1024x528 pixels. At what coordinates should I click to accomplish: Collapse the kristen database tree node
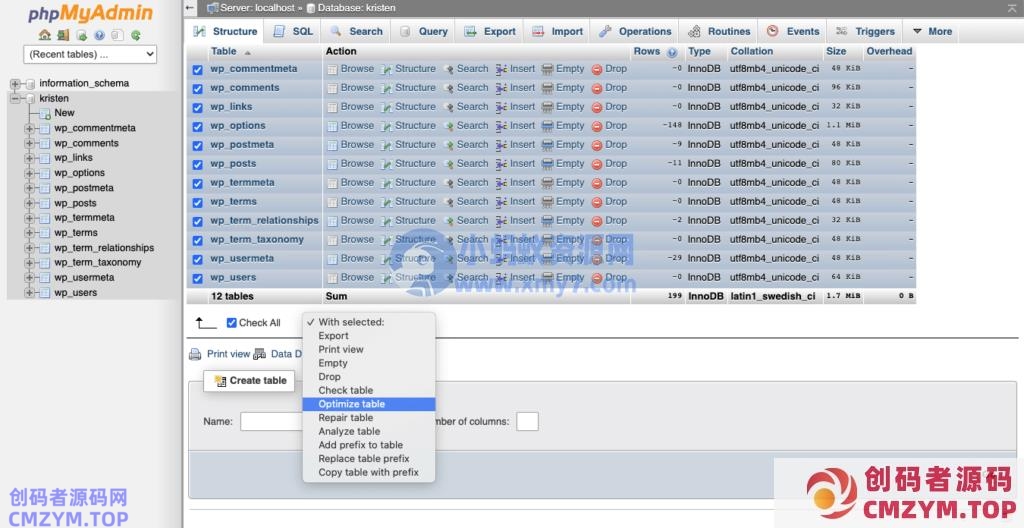tap(15, 99)
